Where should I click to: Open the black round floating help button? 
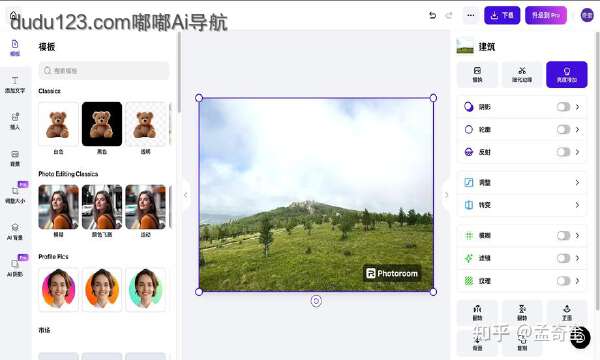click(x=580, y=337)
